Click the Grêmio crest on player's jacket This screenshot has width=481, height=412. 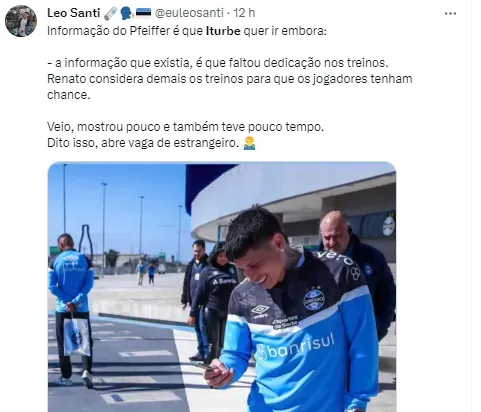(x=313, y=299)
